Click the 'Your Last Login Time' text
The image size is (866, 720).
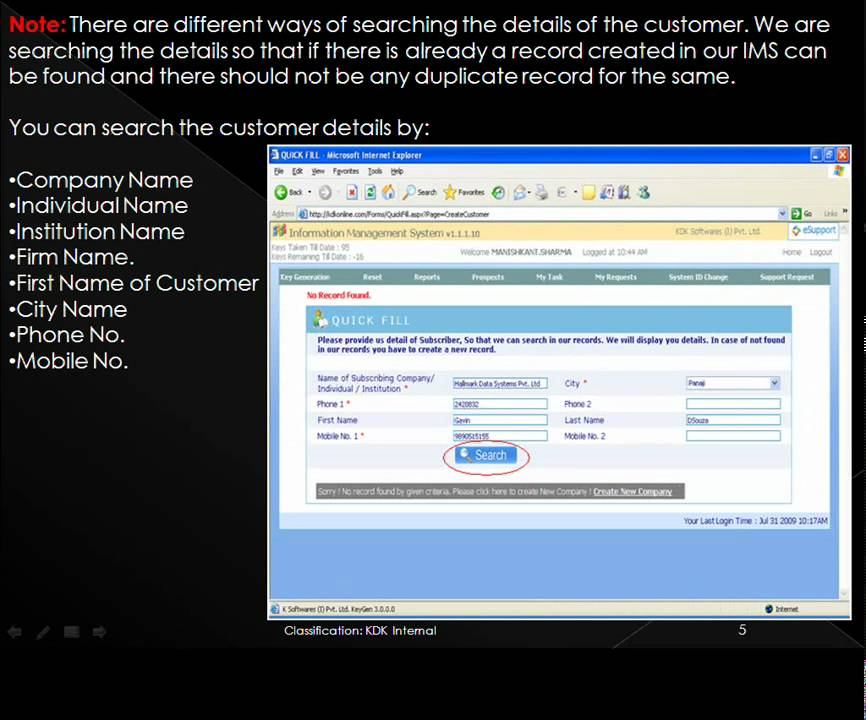755,521
